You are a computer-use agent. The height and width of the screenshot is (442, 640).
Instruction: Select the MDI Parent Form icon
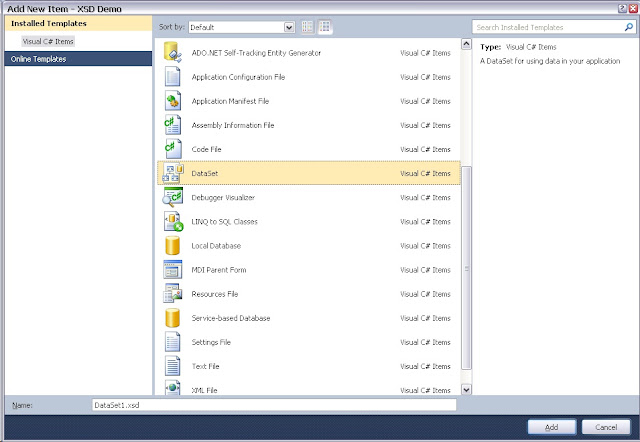pyautogui.click(x=172, y=270)
